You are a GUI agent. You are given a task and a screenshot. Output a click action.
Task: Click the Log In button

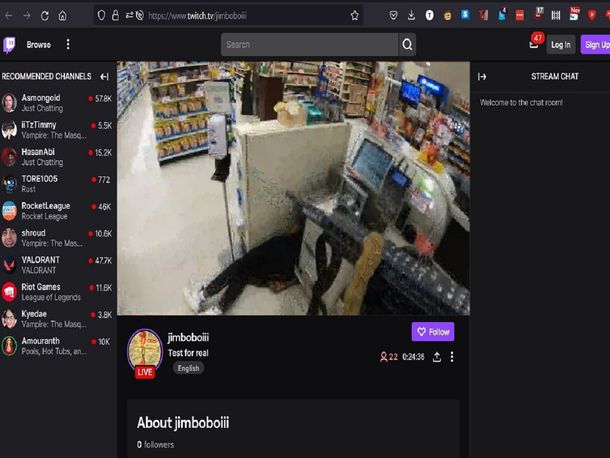(x=561, y=45)
